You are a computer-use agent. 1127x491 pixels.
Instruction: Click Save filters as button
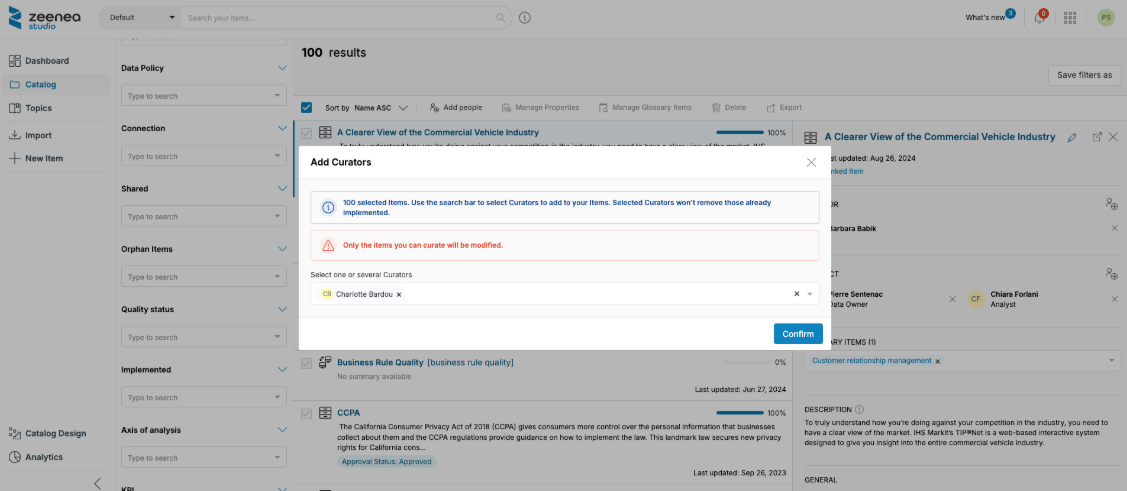1083,75
